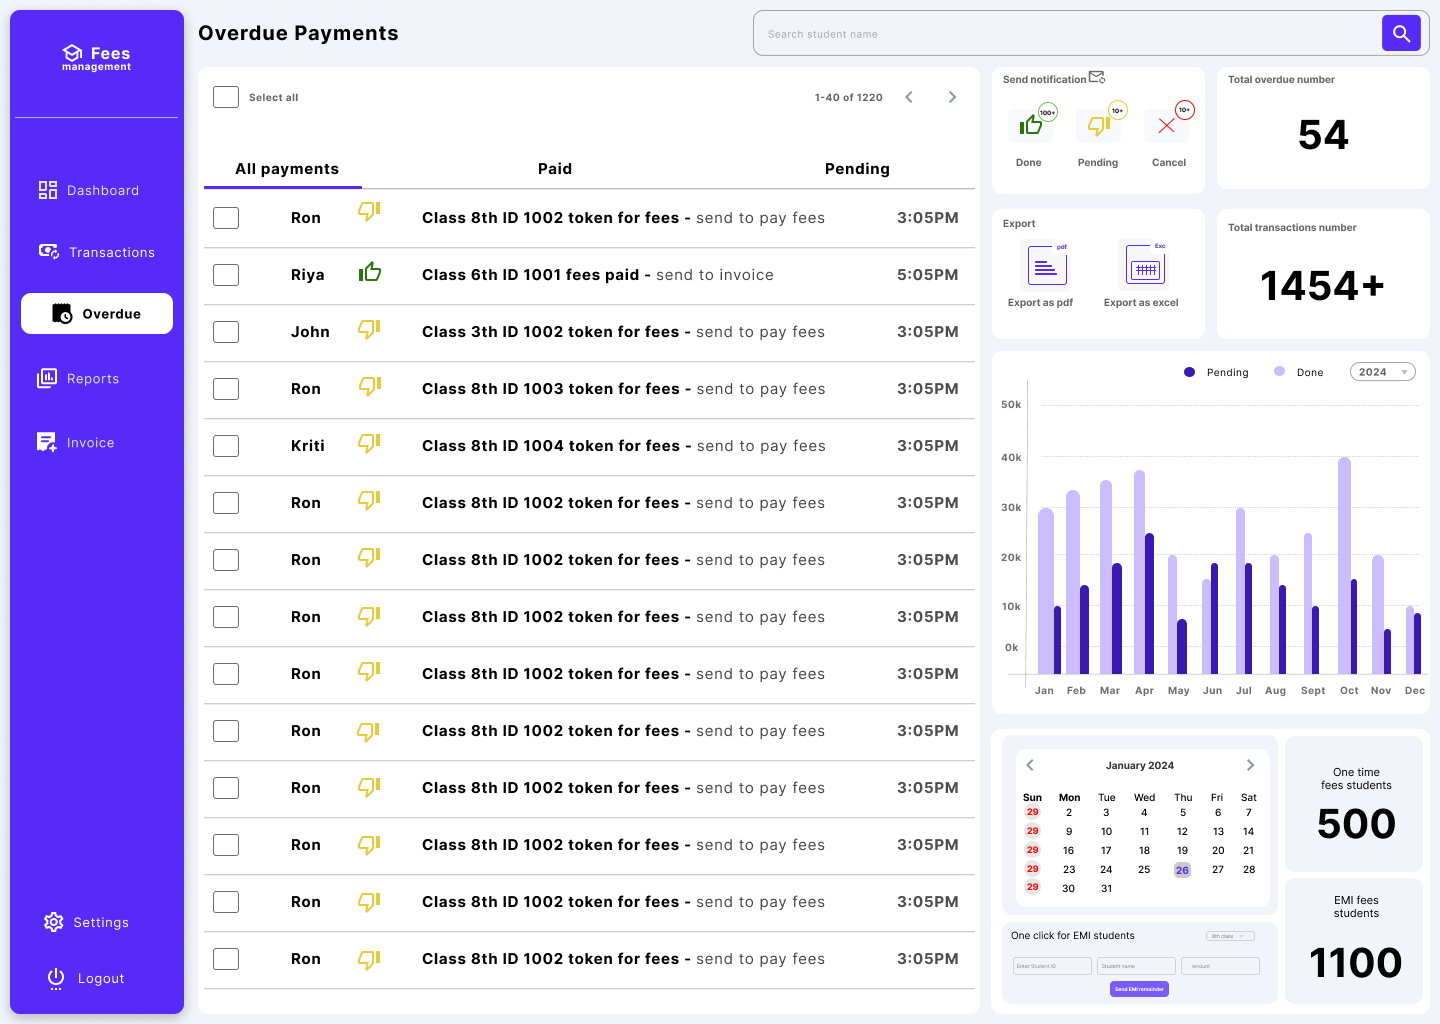This screenshot has height=1024, width=1440.
Task: Click the Pending legend color dot
Action: 1189,372
